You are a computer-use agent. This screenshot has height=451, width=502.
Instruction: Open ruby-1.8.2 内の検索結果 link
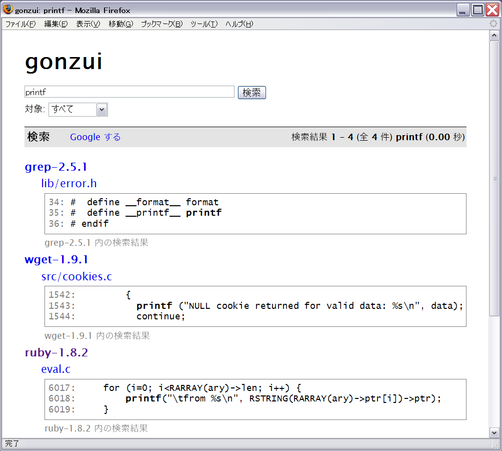tap(96, 428)
